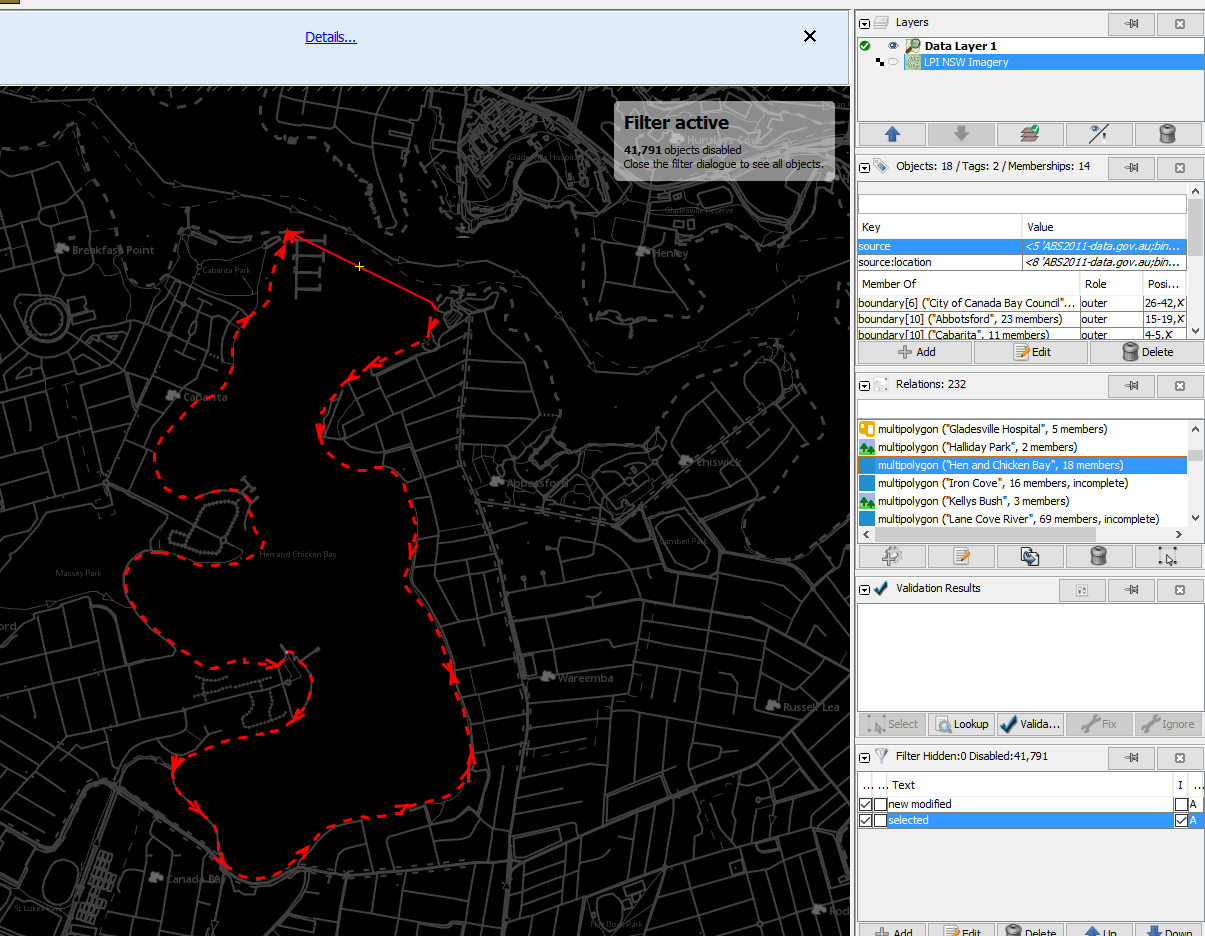1205x936 pixels.
Task: Select the source:location tag row
Action: tap(1022, 262)
